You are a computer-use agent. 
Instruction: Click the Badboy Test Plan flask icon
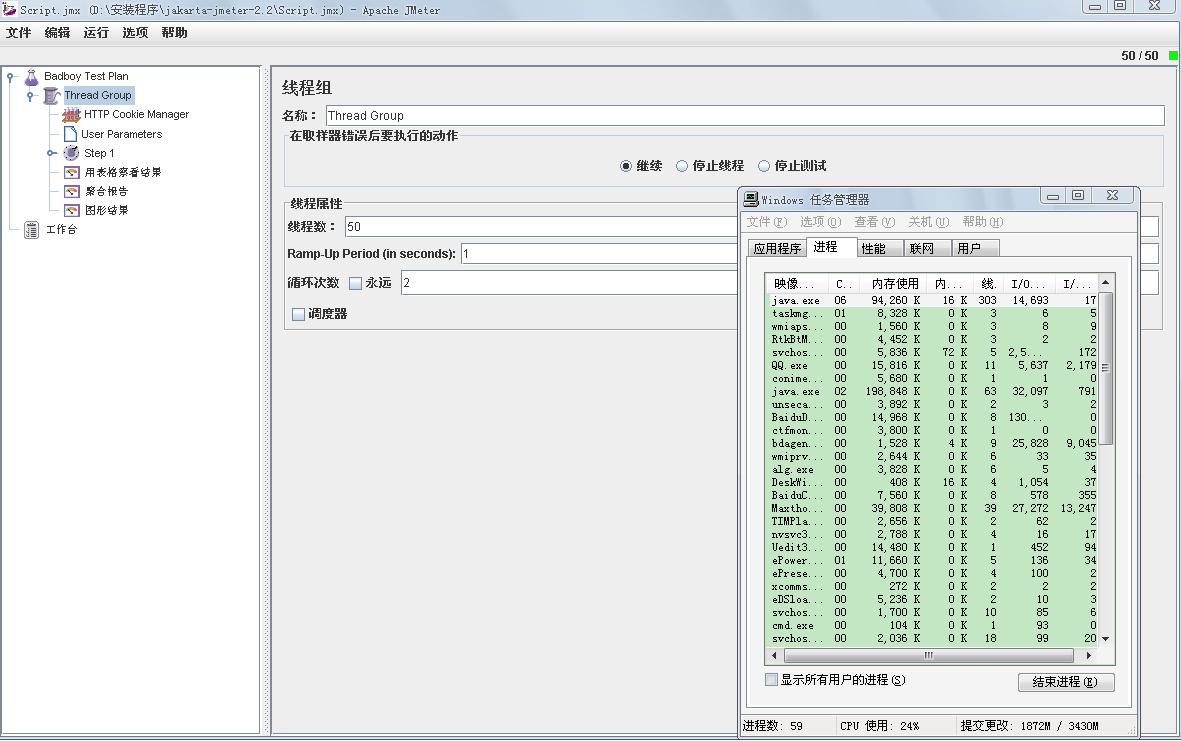click(31, 77)
